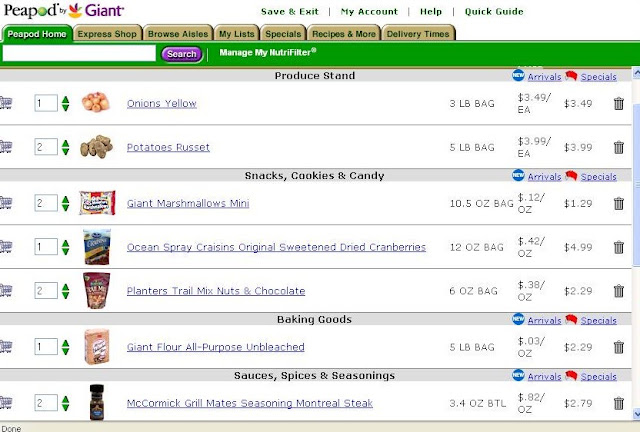Select the Specials tab
Viewport: 640px width, 432px height.
283,34
